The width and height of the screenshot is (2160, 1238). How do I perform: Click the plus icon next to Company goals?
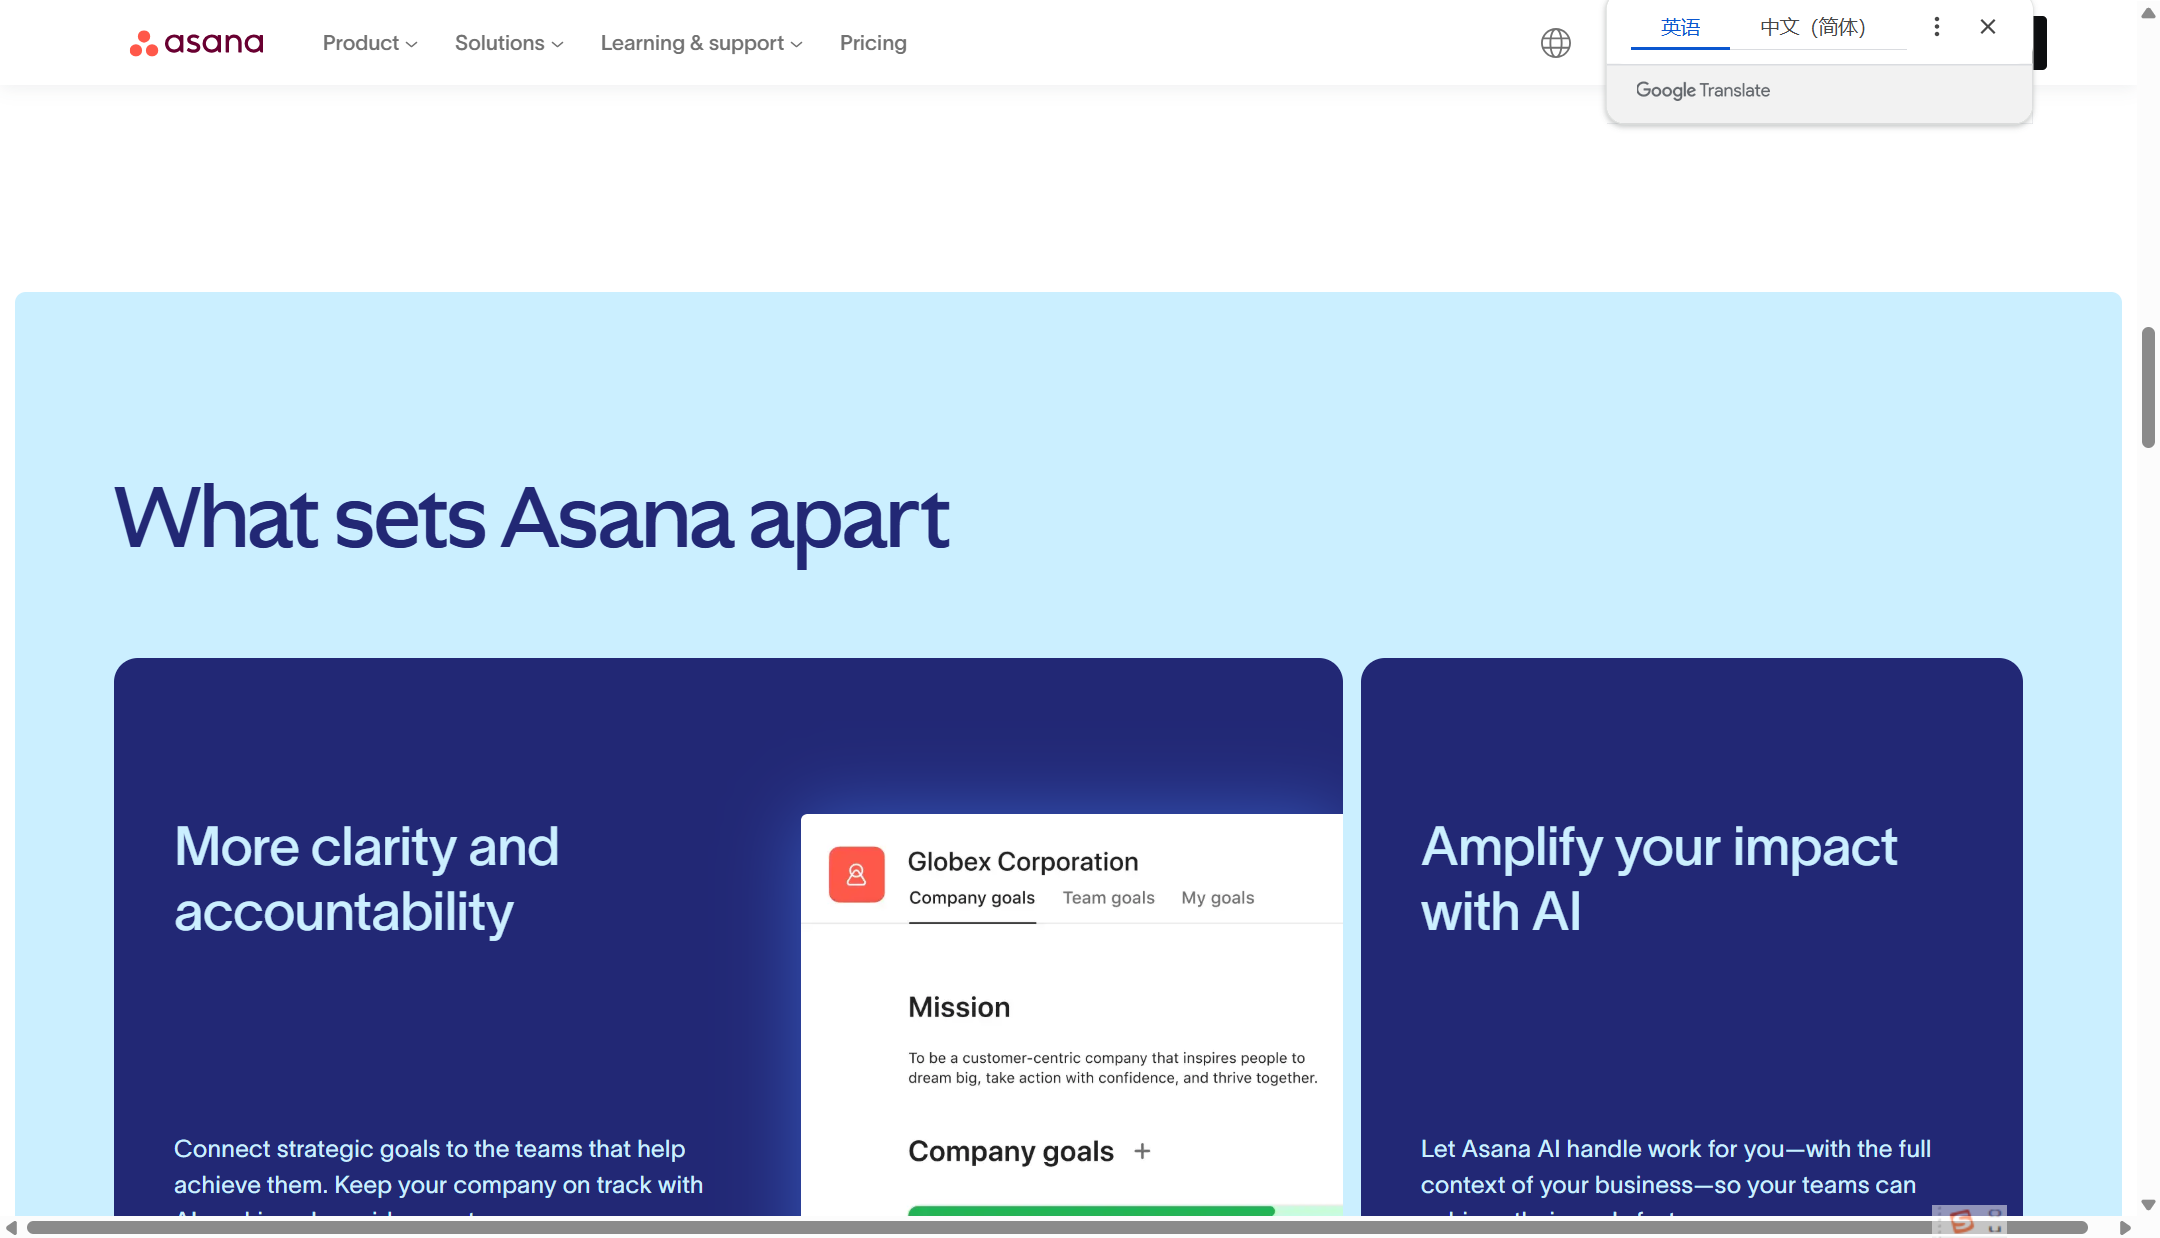click(1142, 1151)
